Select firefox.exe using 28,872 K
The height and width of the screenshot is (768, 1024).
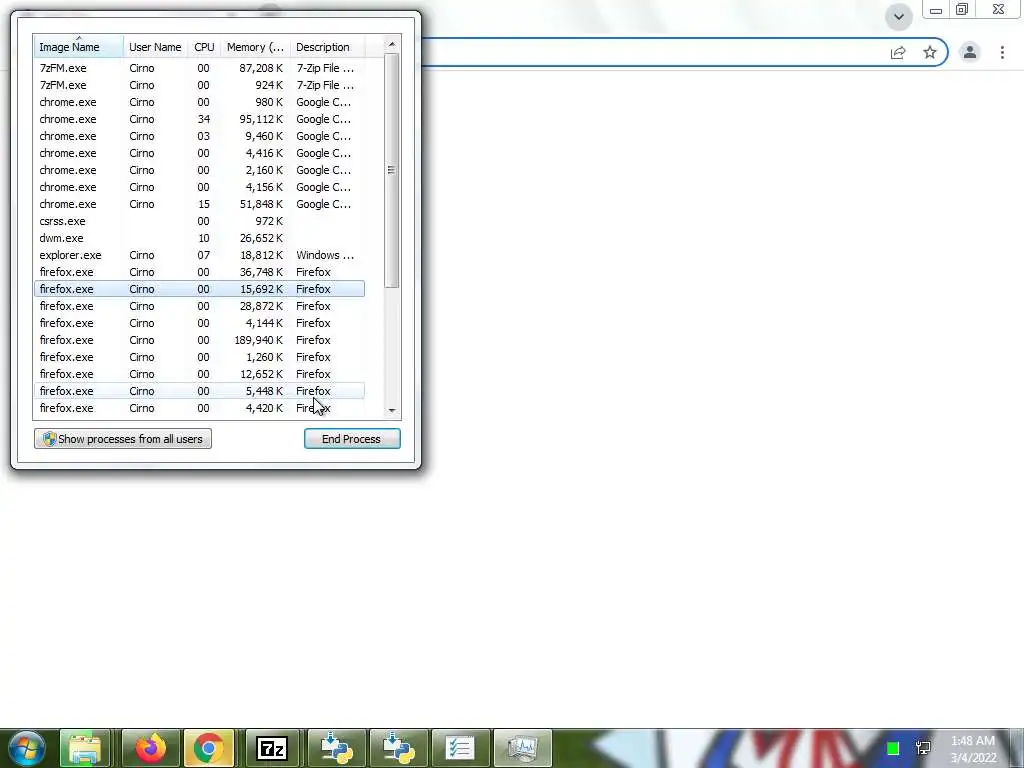199,306
